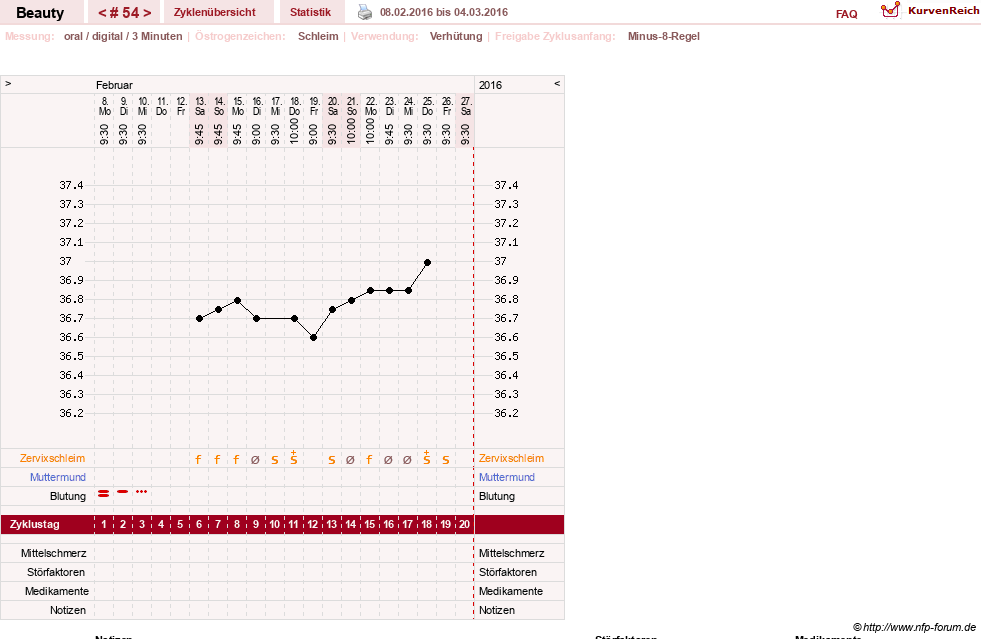Open the FAQ link
The image size is (981, 639).
point(846,14)
